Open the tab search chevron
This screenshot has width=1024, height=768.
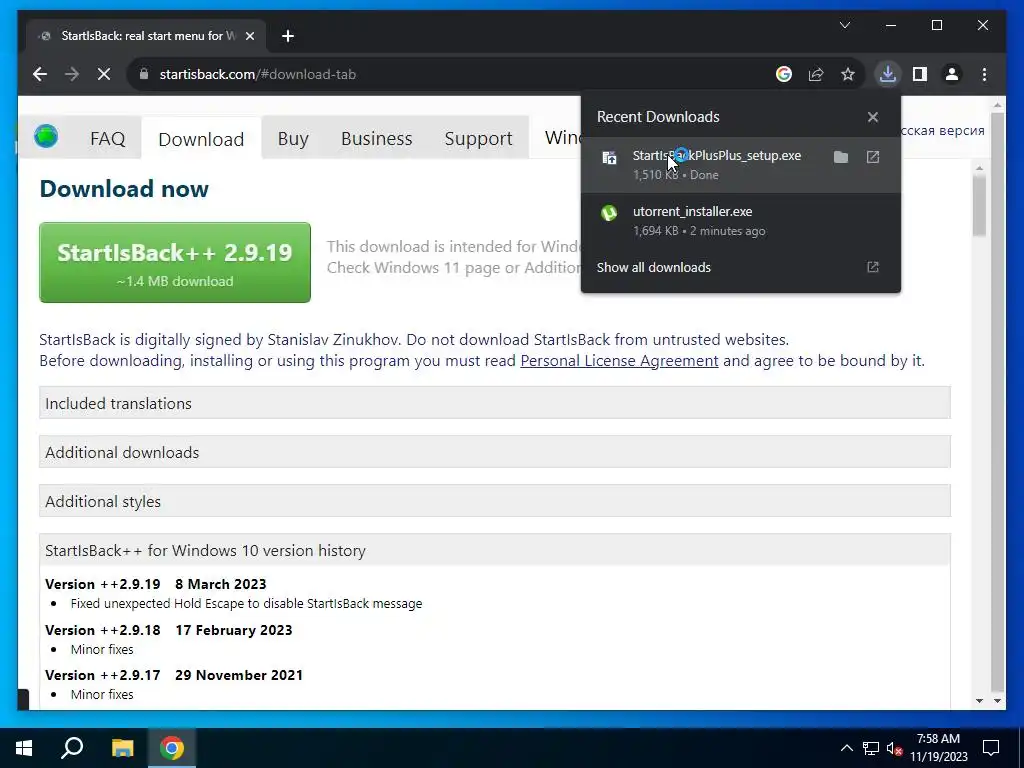pos(844,25)
